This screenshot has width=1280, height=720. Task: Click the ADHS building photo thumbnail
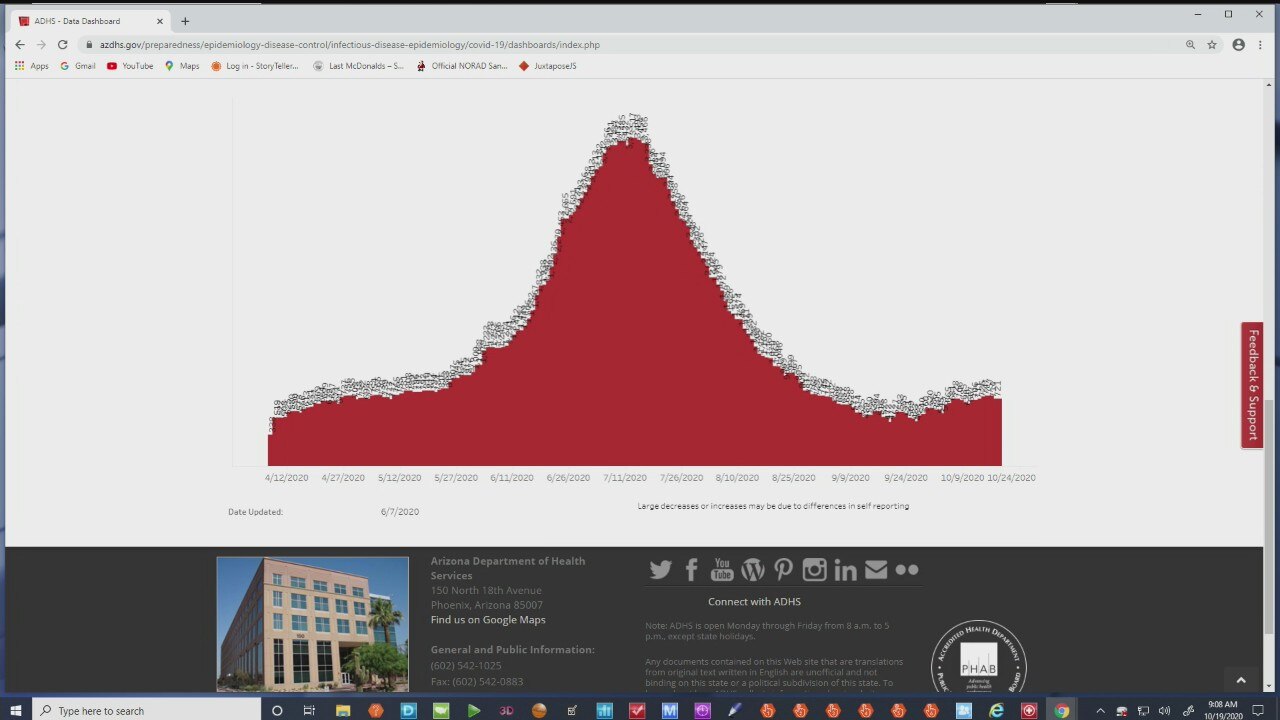[x=312, y=624]
